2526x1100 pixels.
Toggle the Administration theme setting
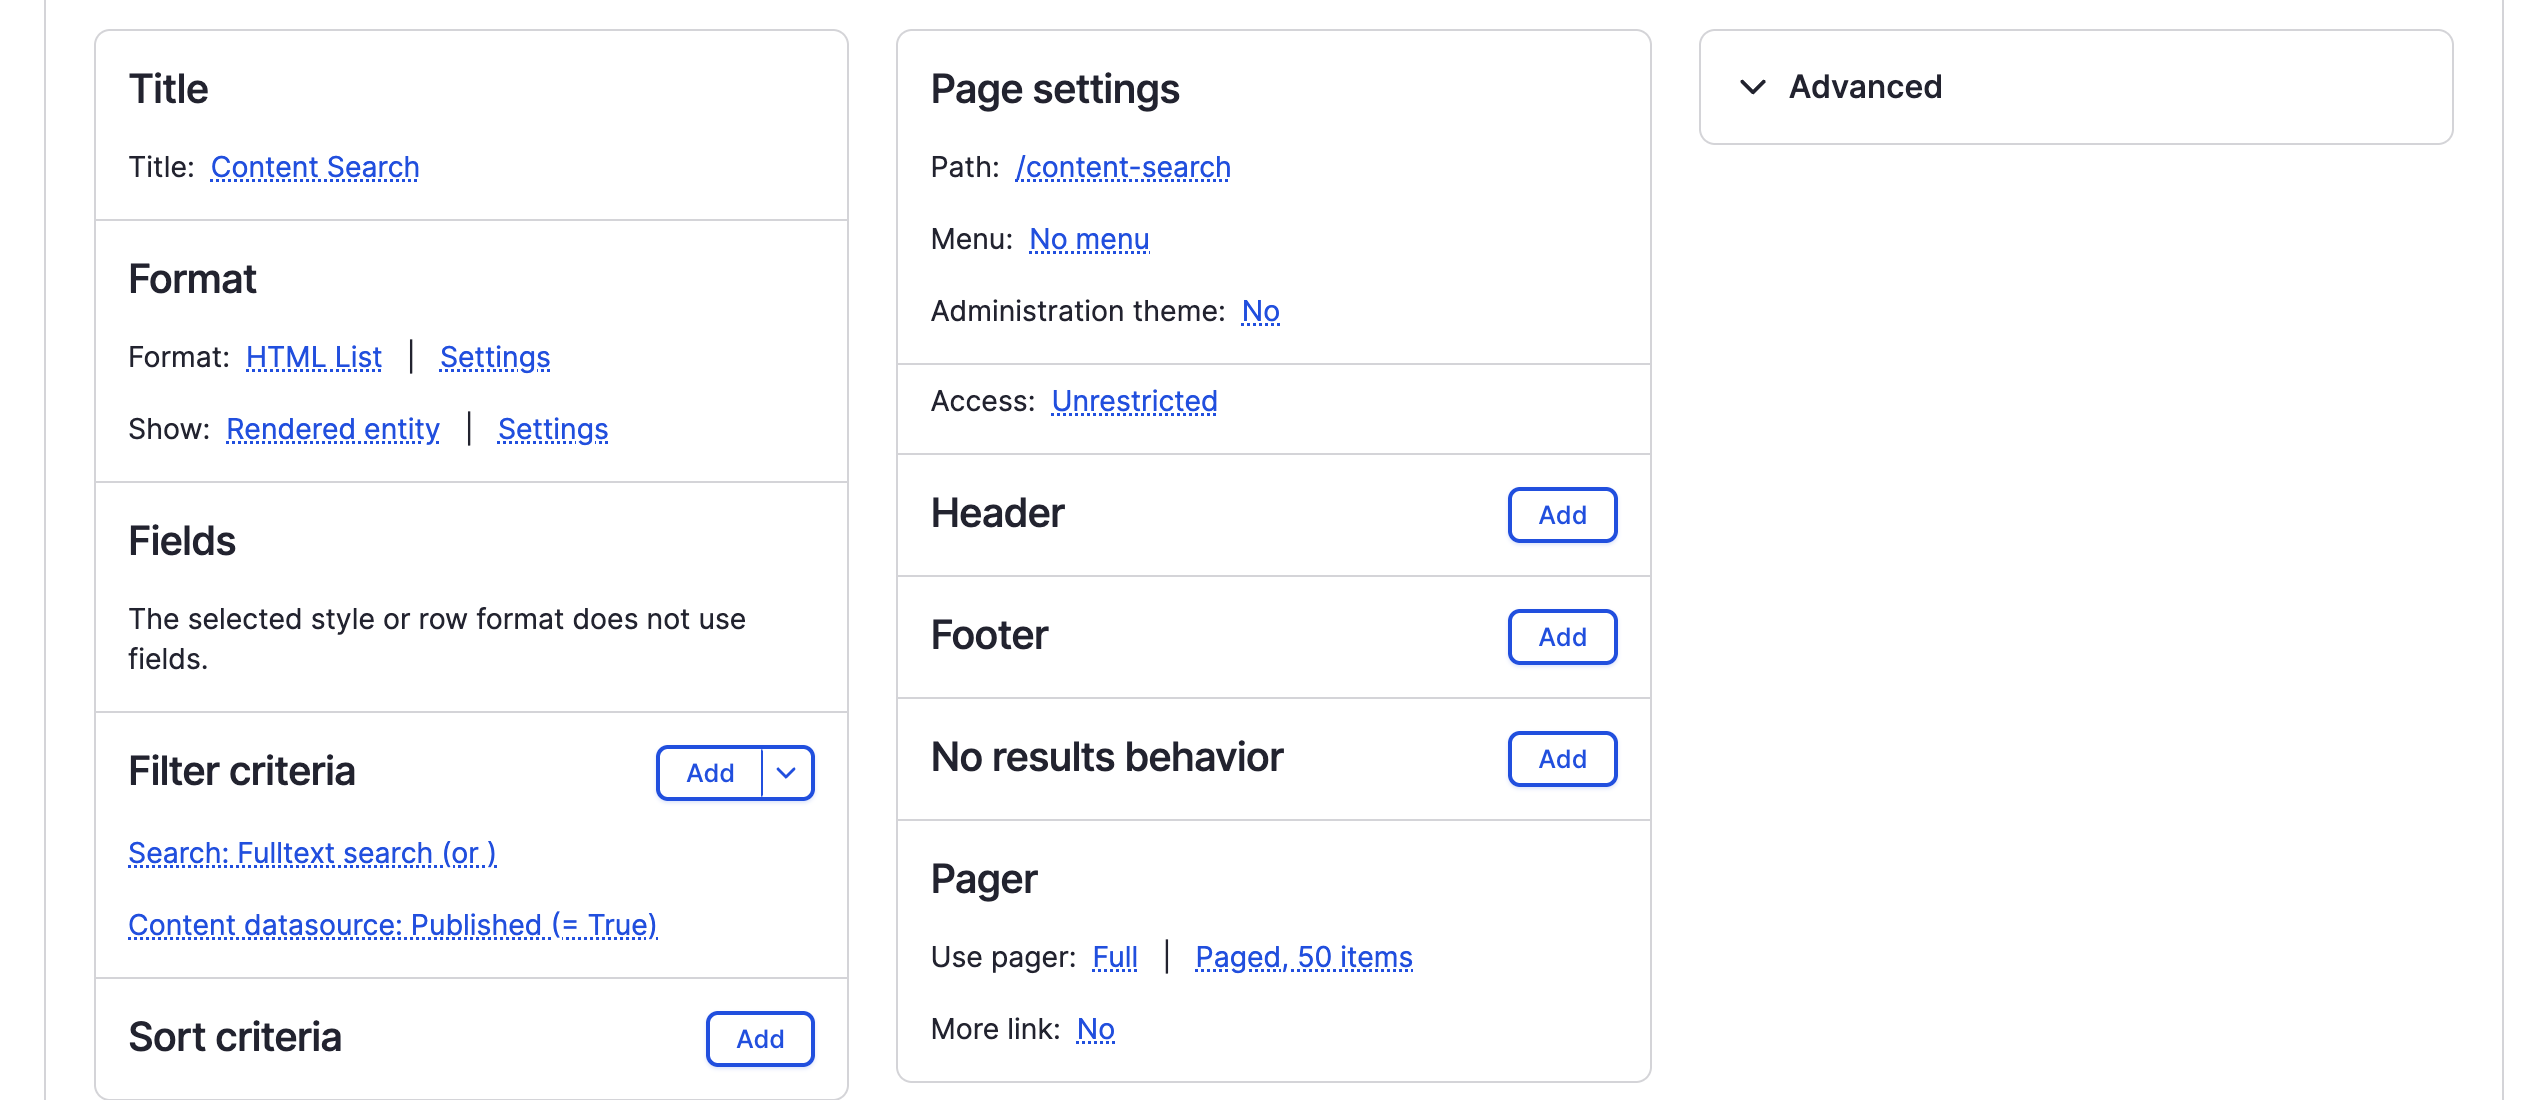pos(1260,311)
